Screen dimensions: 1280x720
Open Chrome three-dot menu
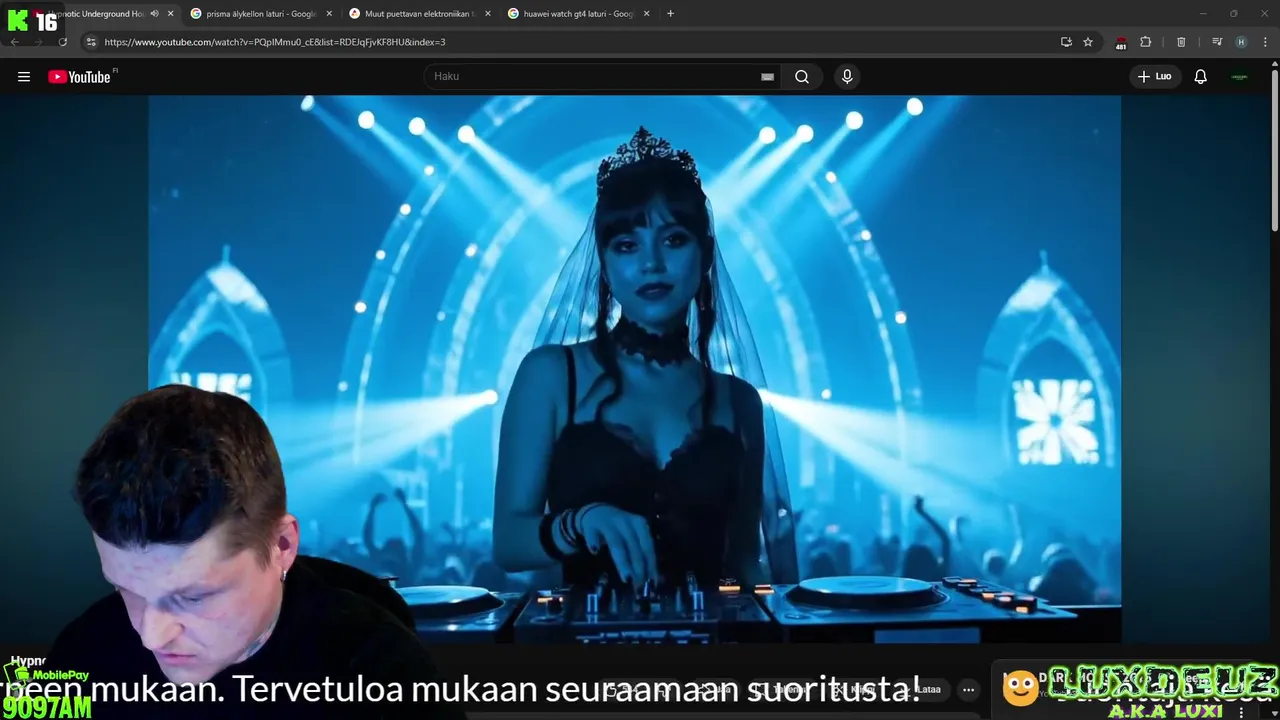pos(1266,42)
